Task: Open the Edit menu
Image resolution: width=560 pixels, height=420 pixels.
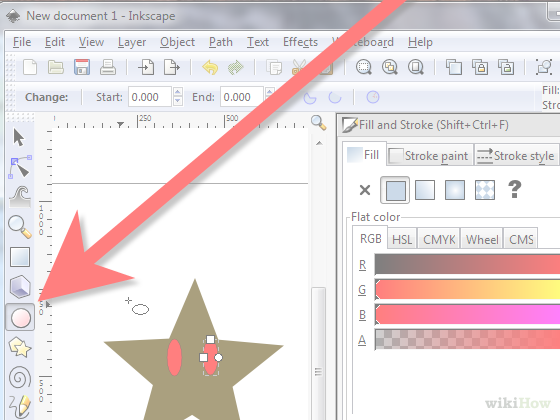Action: coord(55,42)
